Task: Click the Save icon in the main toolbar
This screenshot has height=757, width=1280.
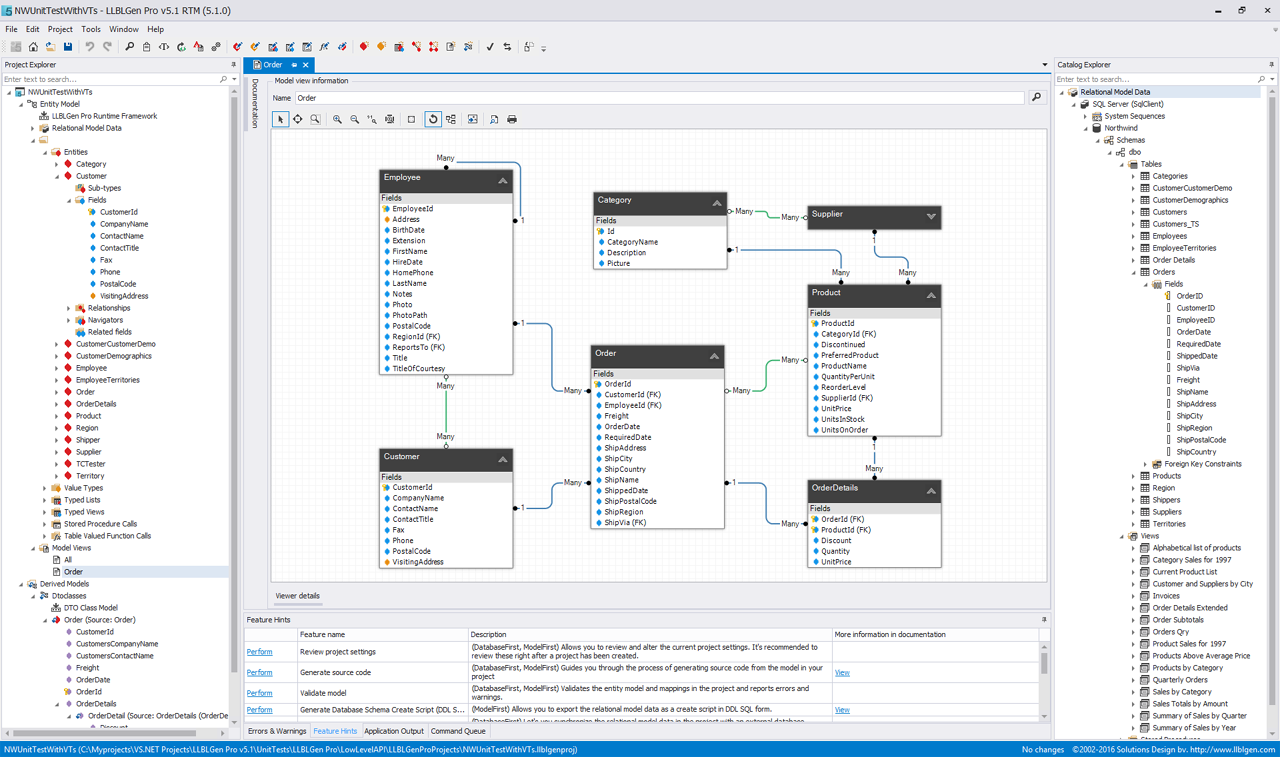Action: 68,46
